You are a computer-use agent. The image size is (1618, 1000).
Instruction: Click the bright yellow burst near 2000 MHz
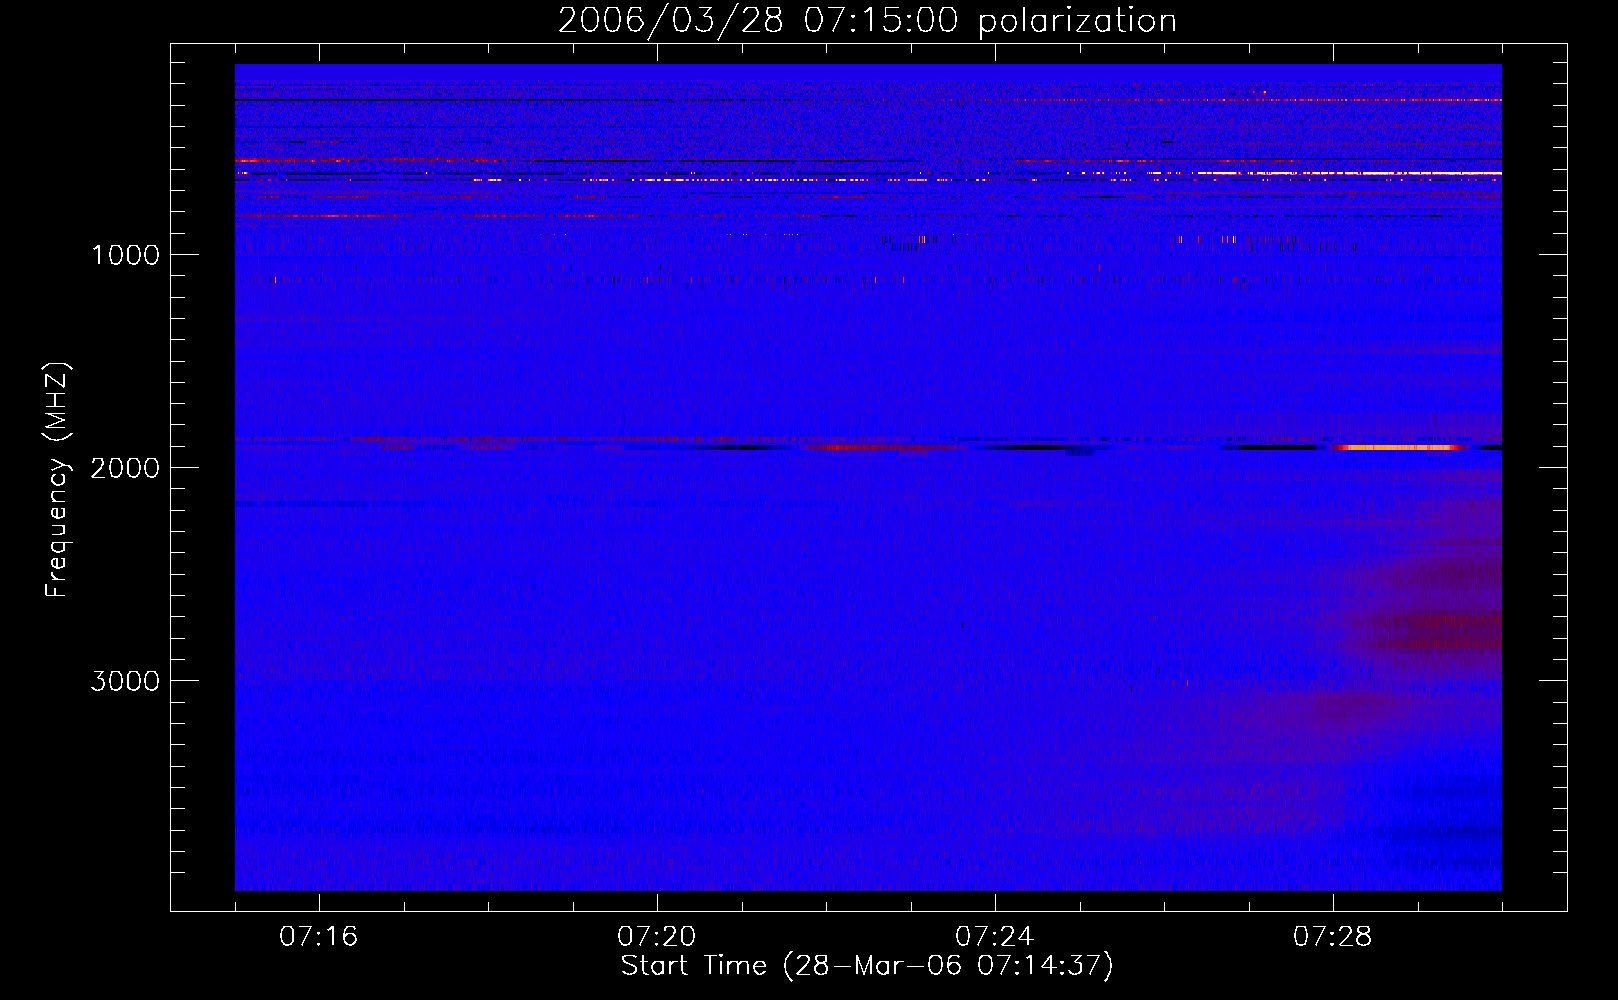1400,448
